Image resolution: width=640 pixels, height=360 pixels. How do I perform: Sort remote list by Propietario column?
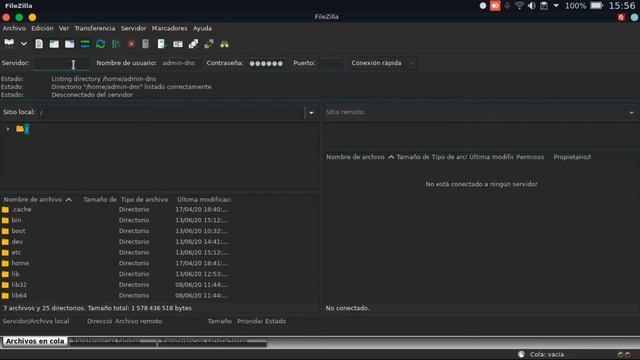(572, 157)
